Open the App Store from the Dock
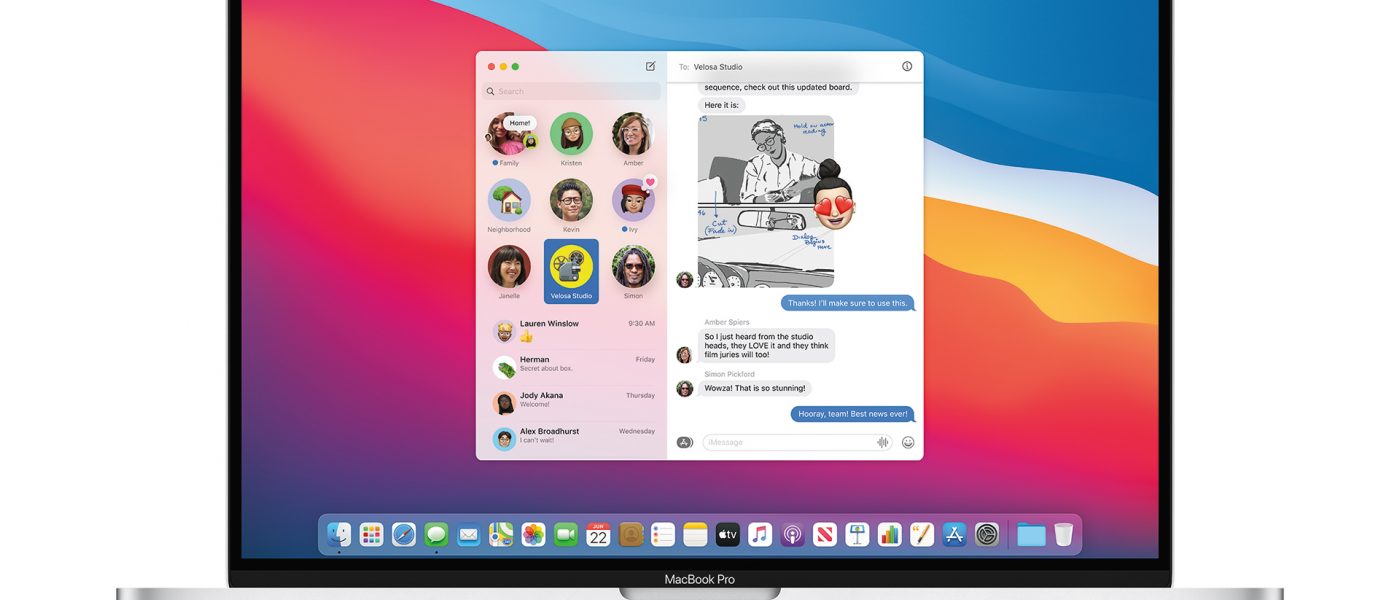Screen dimensions: 1400x600 pos(955,535)
